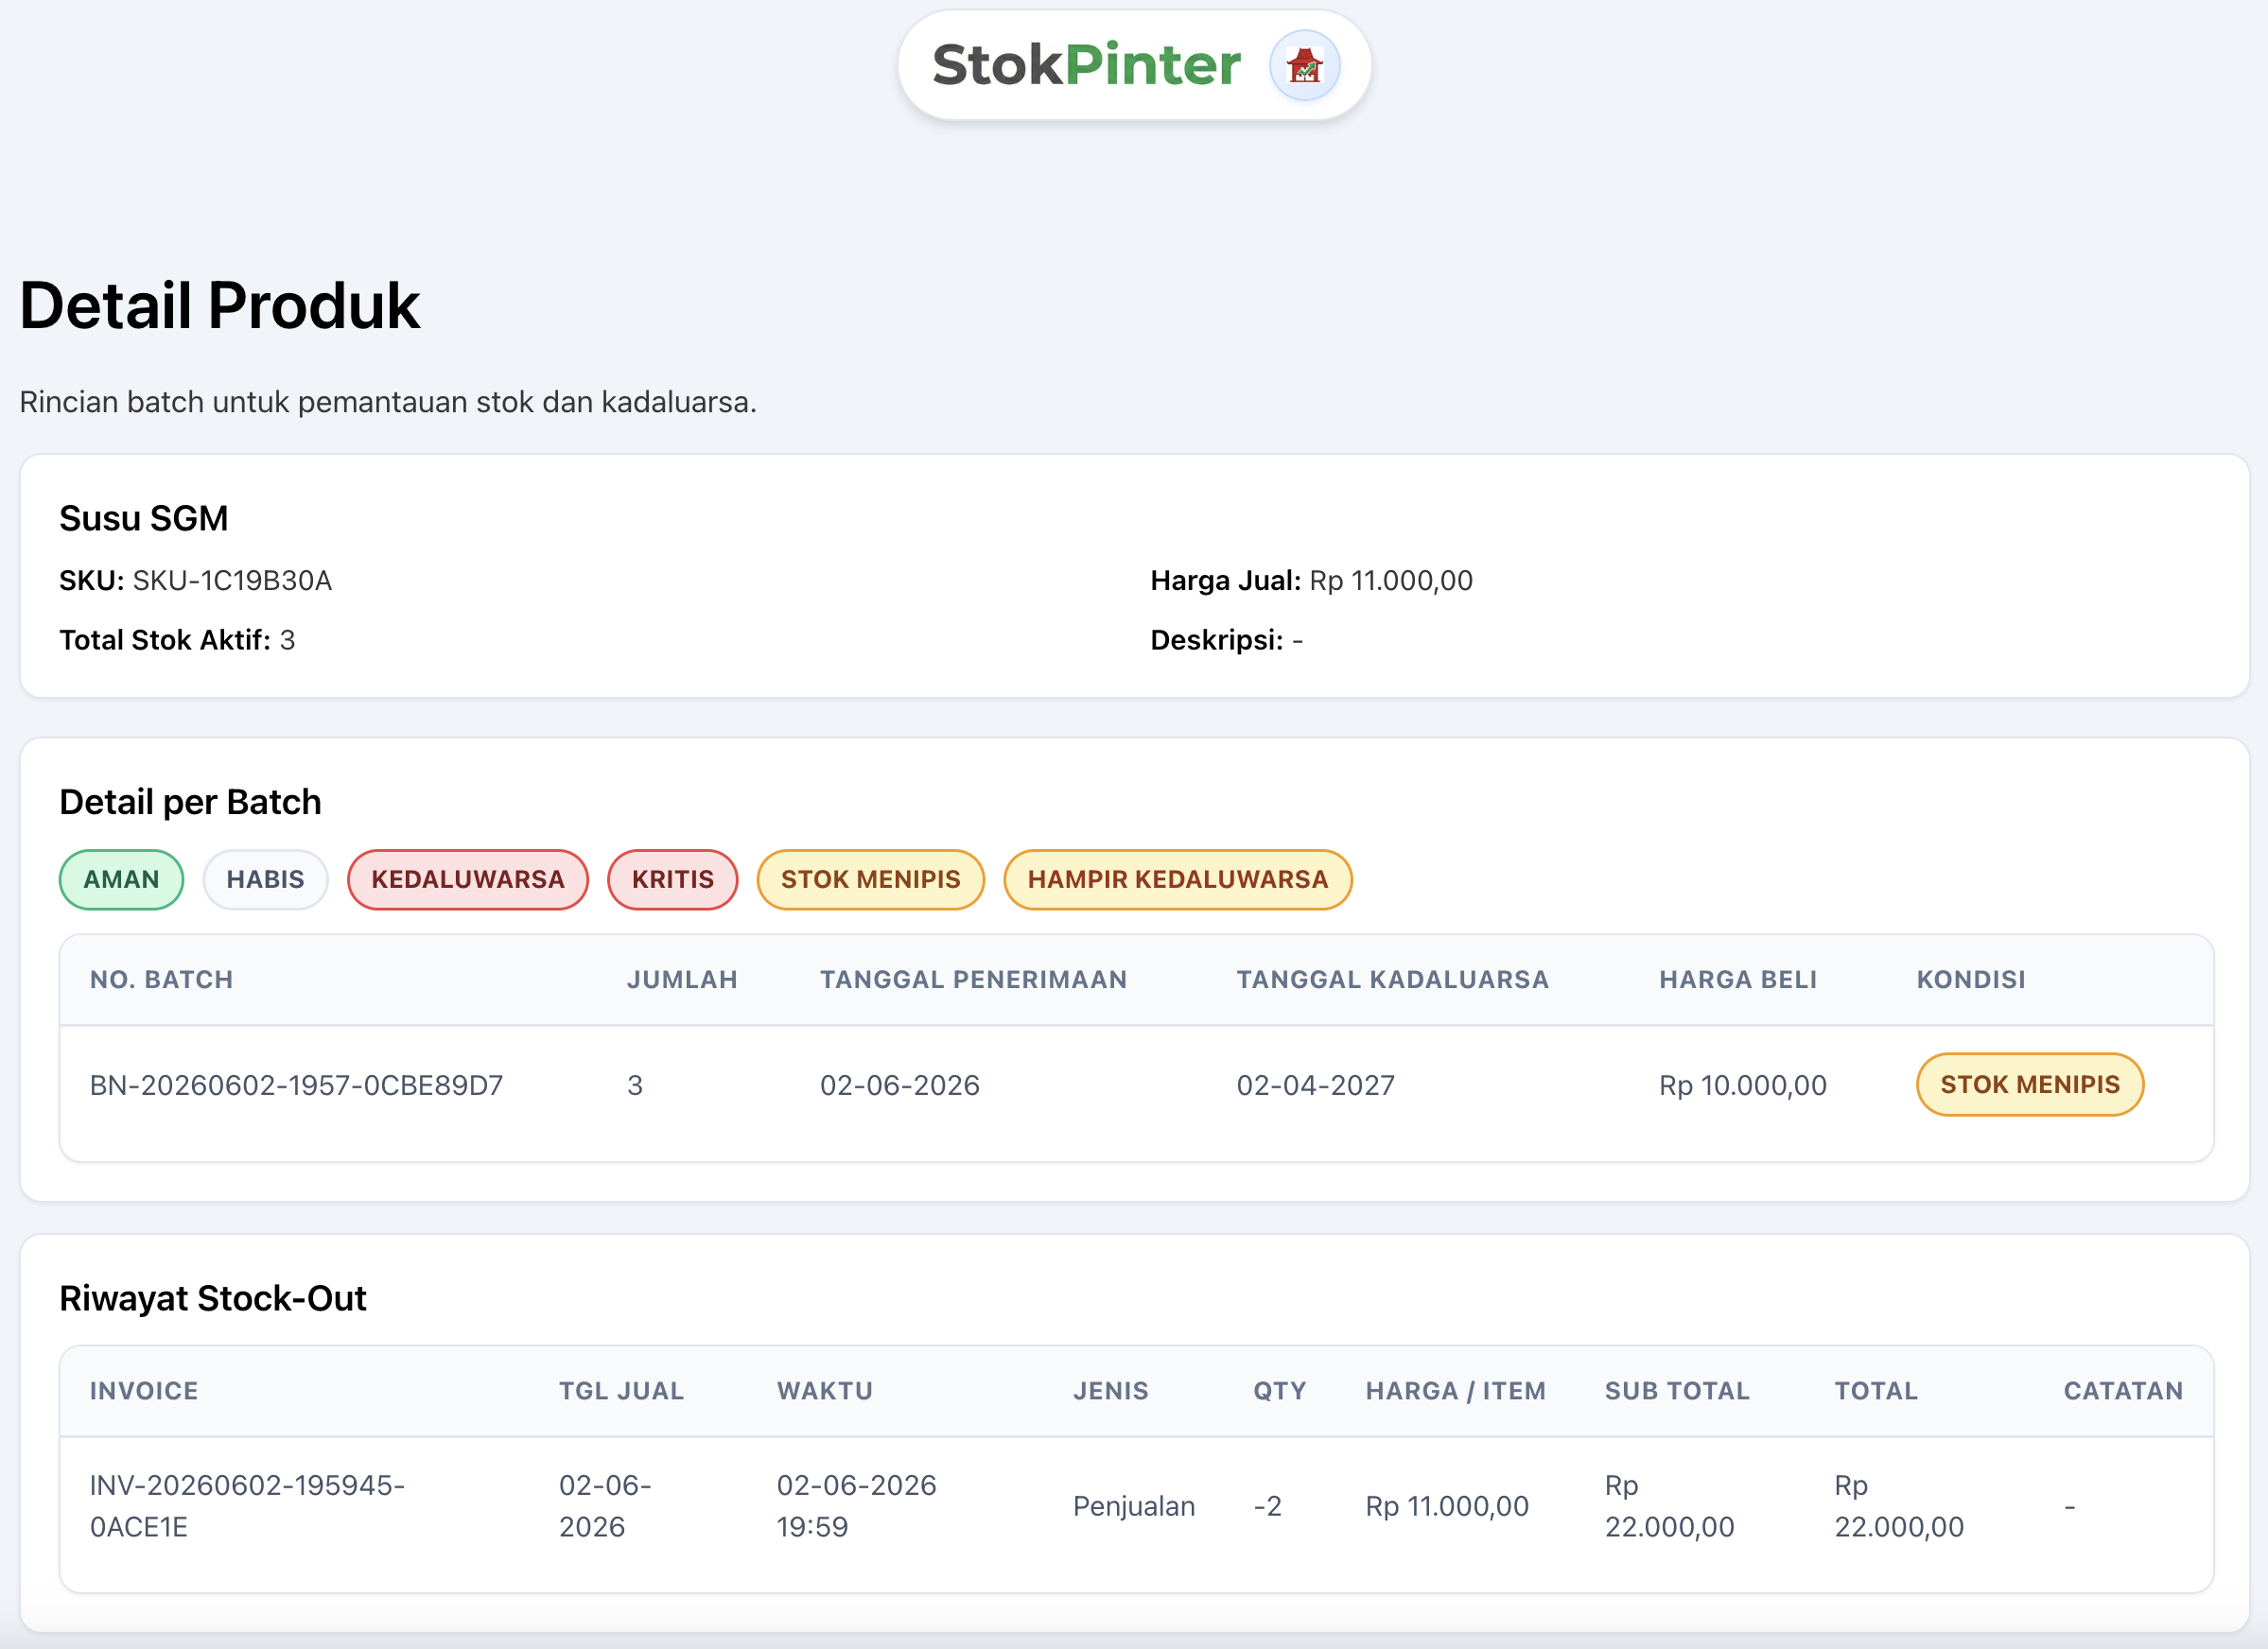Image resolution: width=2268 pixels, height=1649 pixels.
Task: Select the HABIS status filter chip
Action: [x=265, y=879]
